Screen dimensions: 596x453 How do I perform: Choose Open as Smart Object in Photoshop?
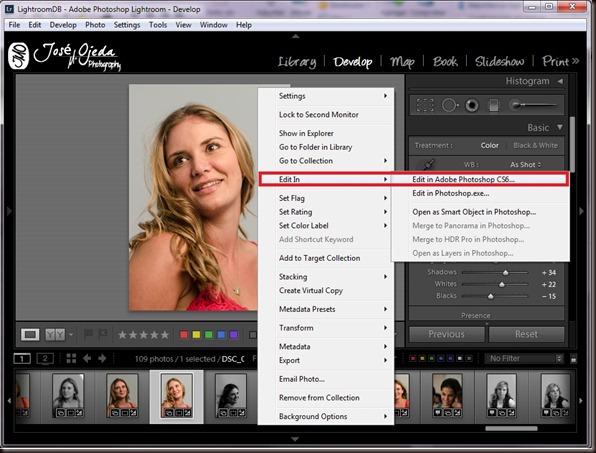pyautogui.click(x=480, y=212)
